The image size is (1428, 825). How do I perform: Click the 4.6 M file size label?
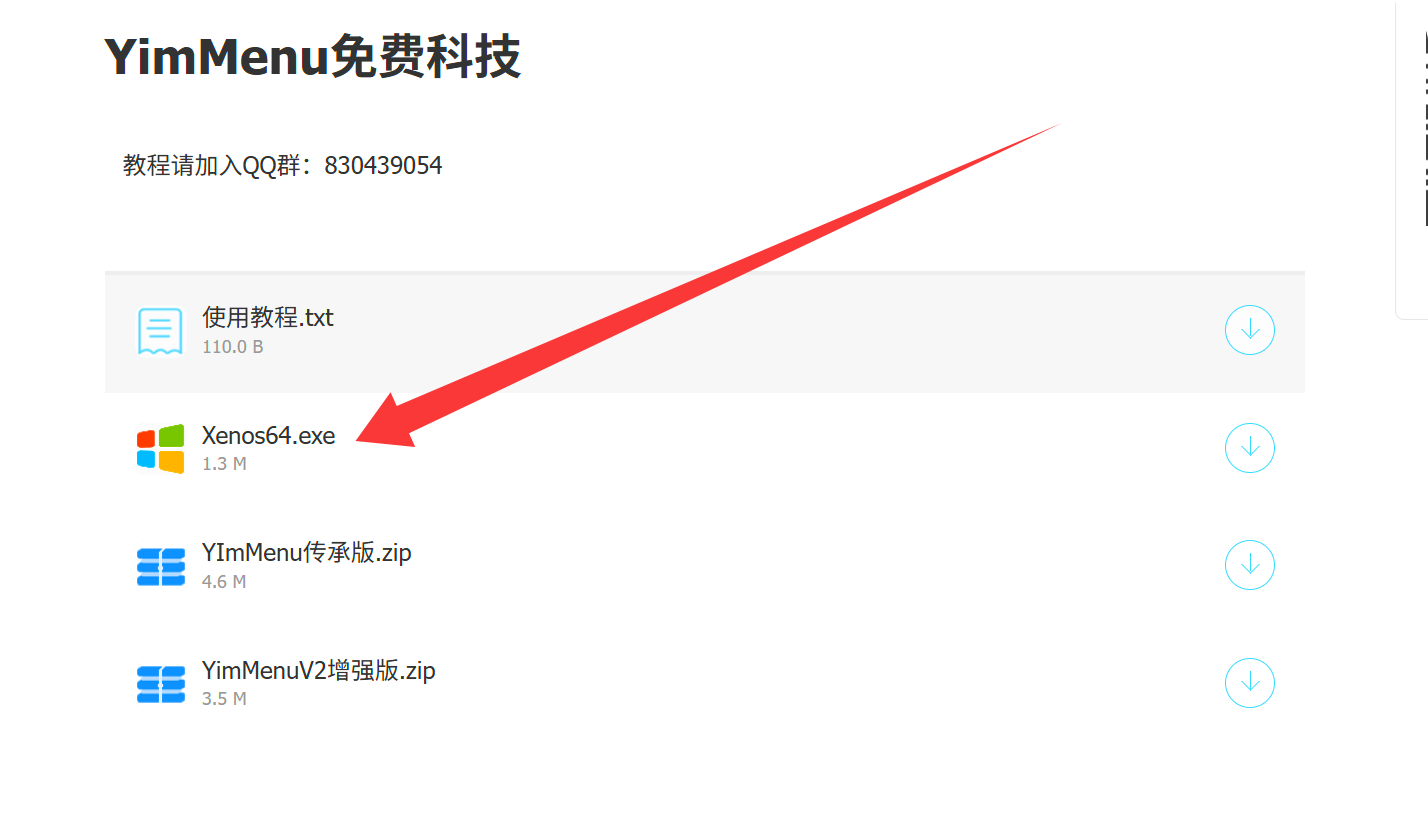224,581
